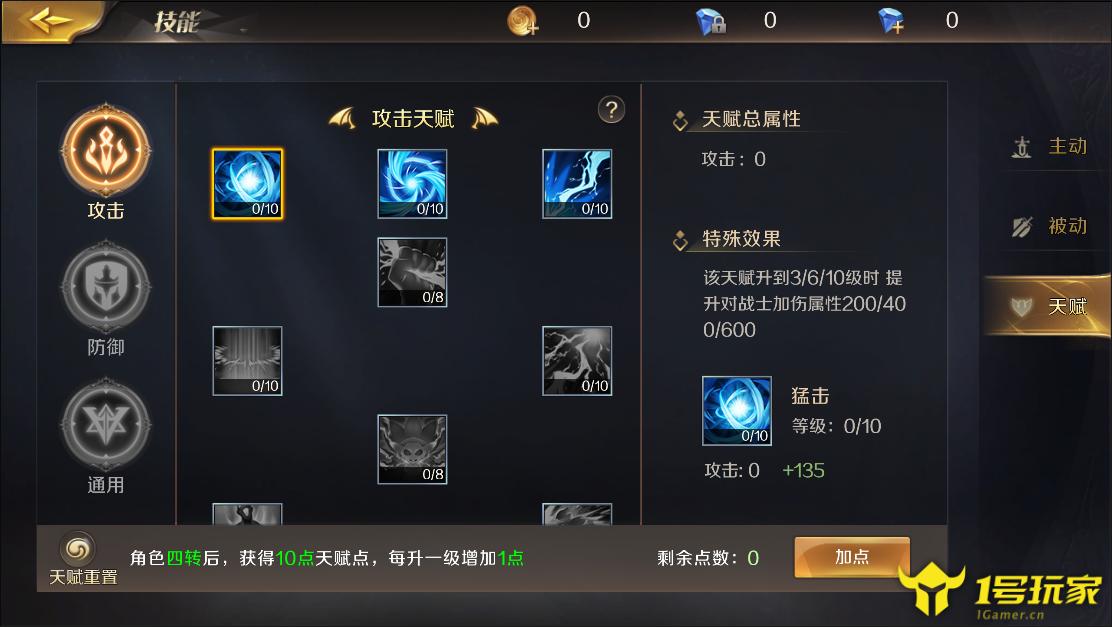This screenshot has width=1112, height=627.
Task: Click the 天赋重置 reset button
Action: coord(82,559)
